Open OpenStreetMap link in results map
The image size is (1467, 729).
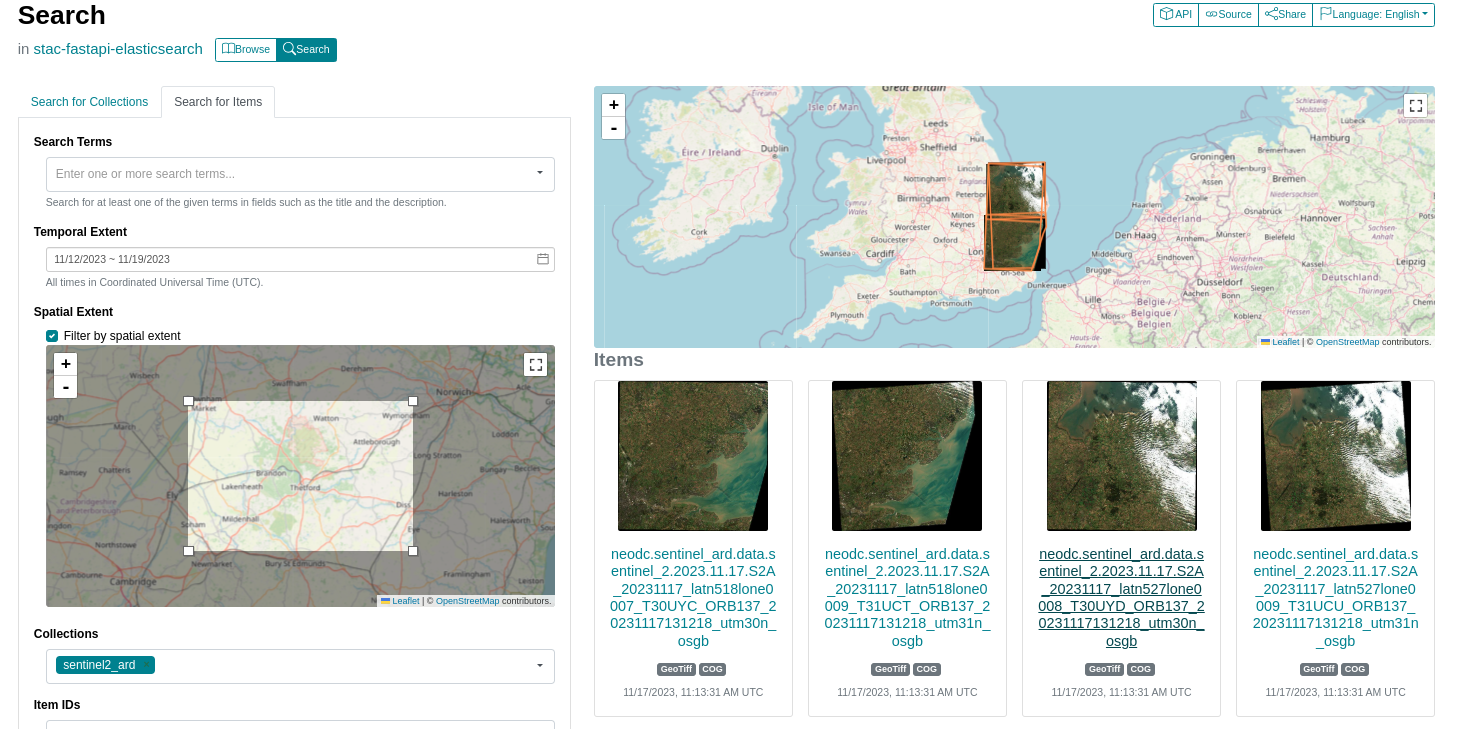pos(1347,342)
